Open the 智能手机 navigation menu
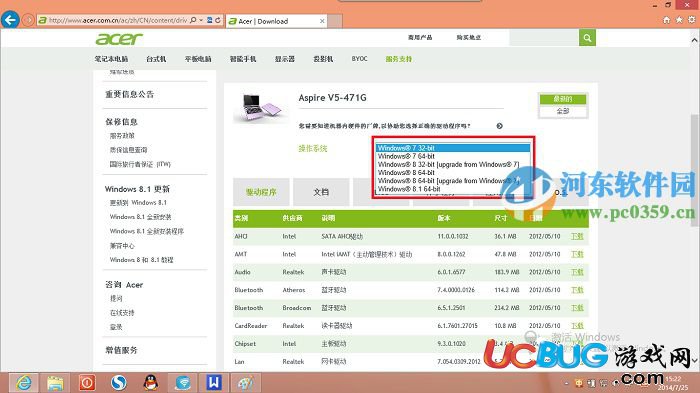Screen dimensions: 700x393 click(243, 59)
